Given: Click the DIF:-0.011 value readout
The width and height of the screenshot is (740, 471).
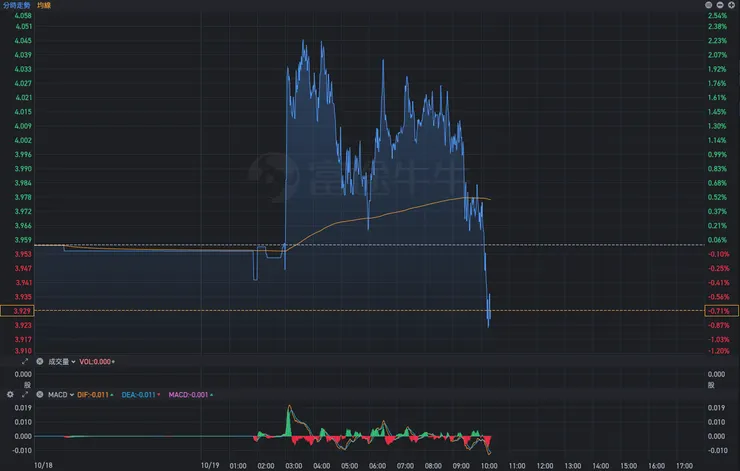Looking at the screenshot, I should [95, 395].
